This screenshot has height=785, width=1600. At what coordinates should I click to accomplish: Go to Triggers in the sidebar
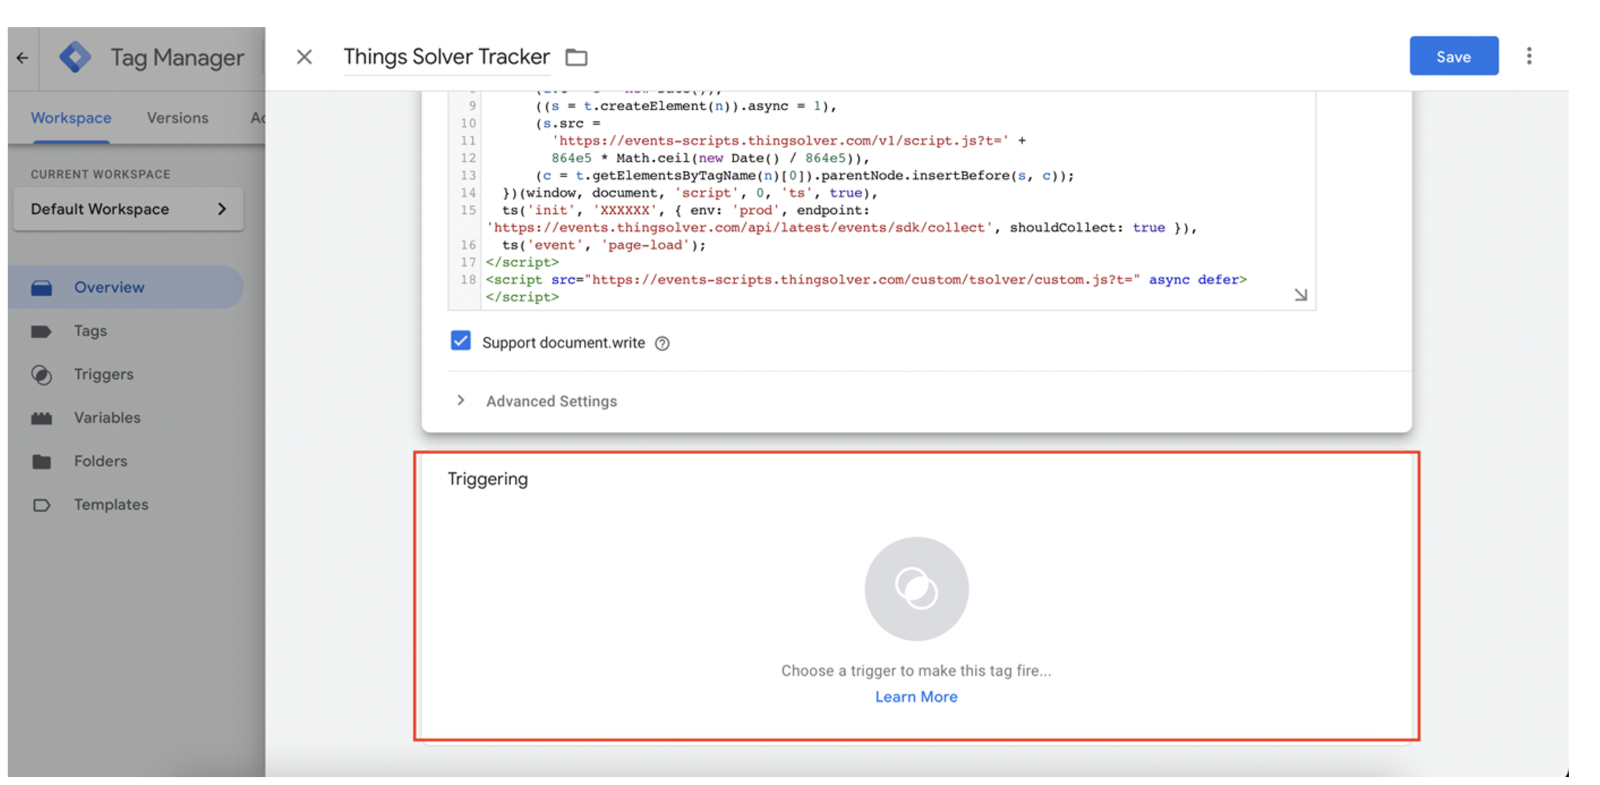(x=103, y=375)
